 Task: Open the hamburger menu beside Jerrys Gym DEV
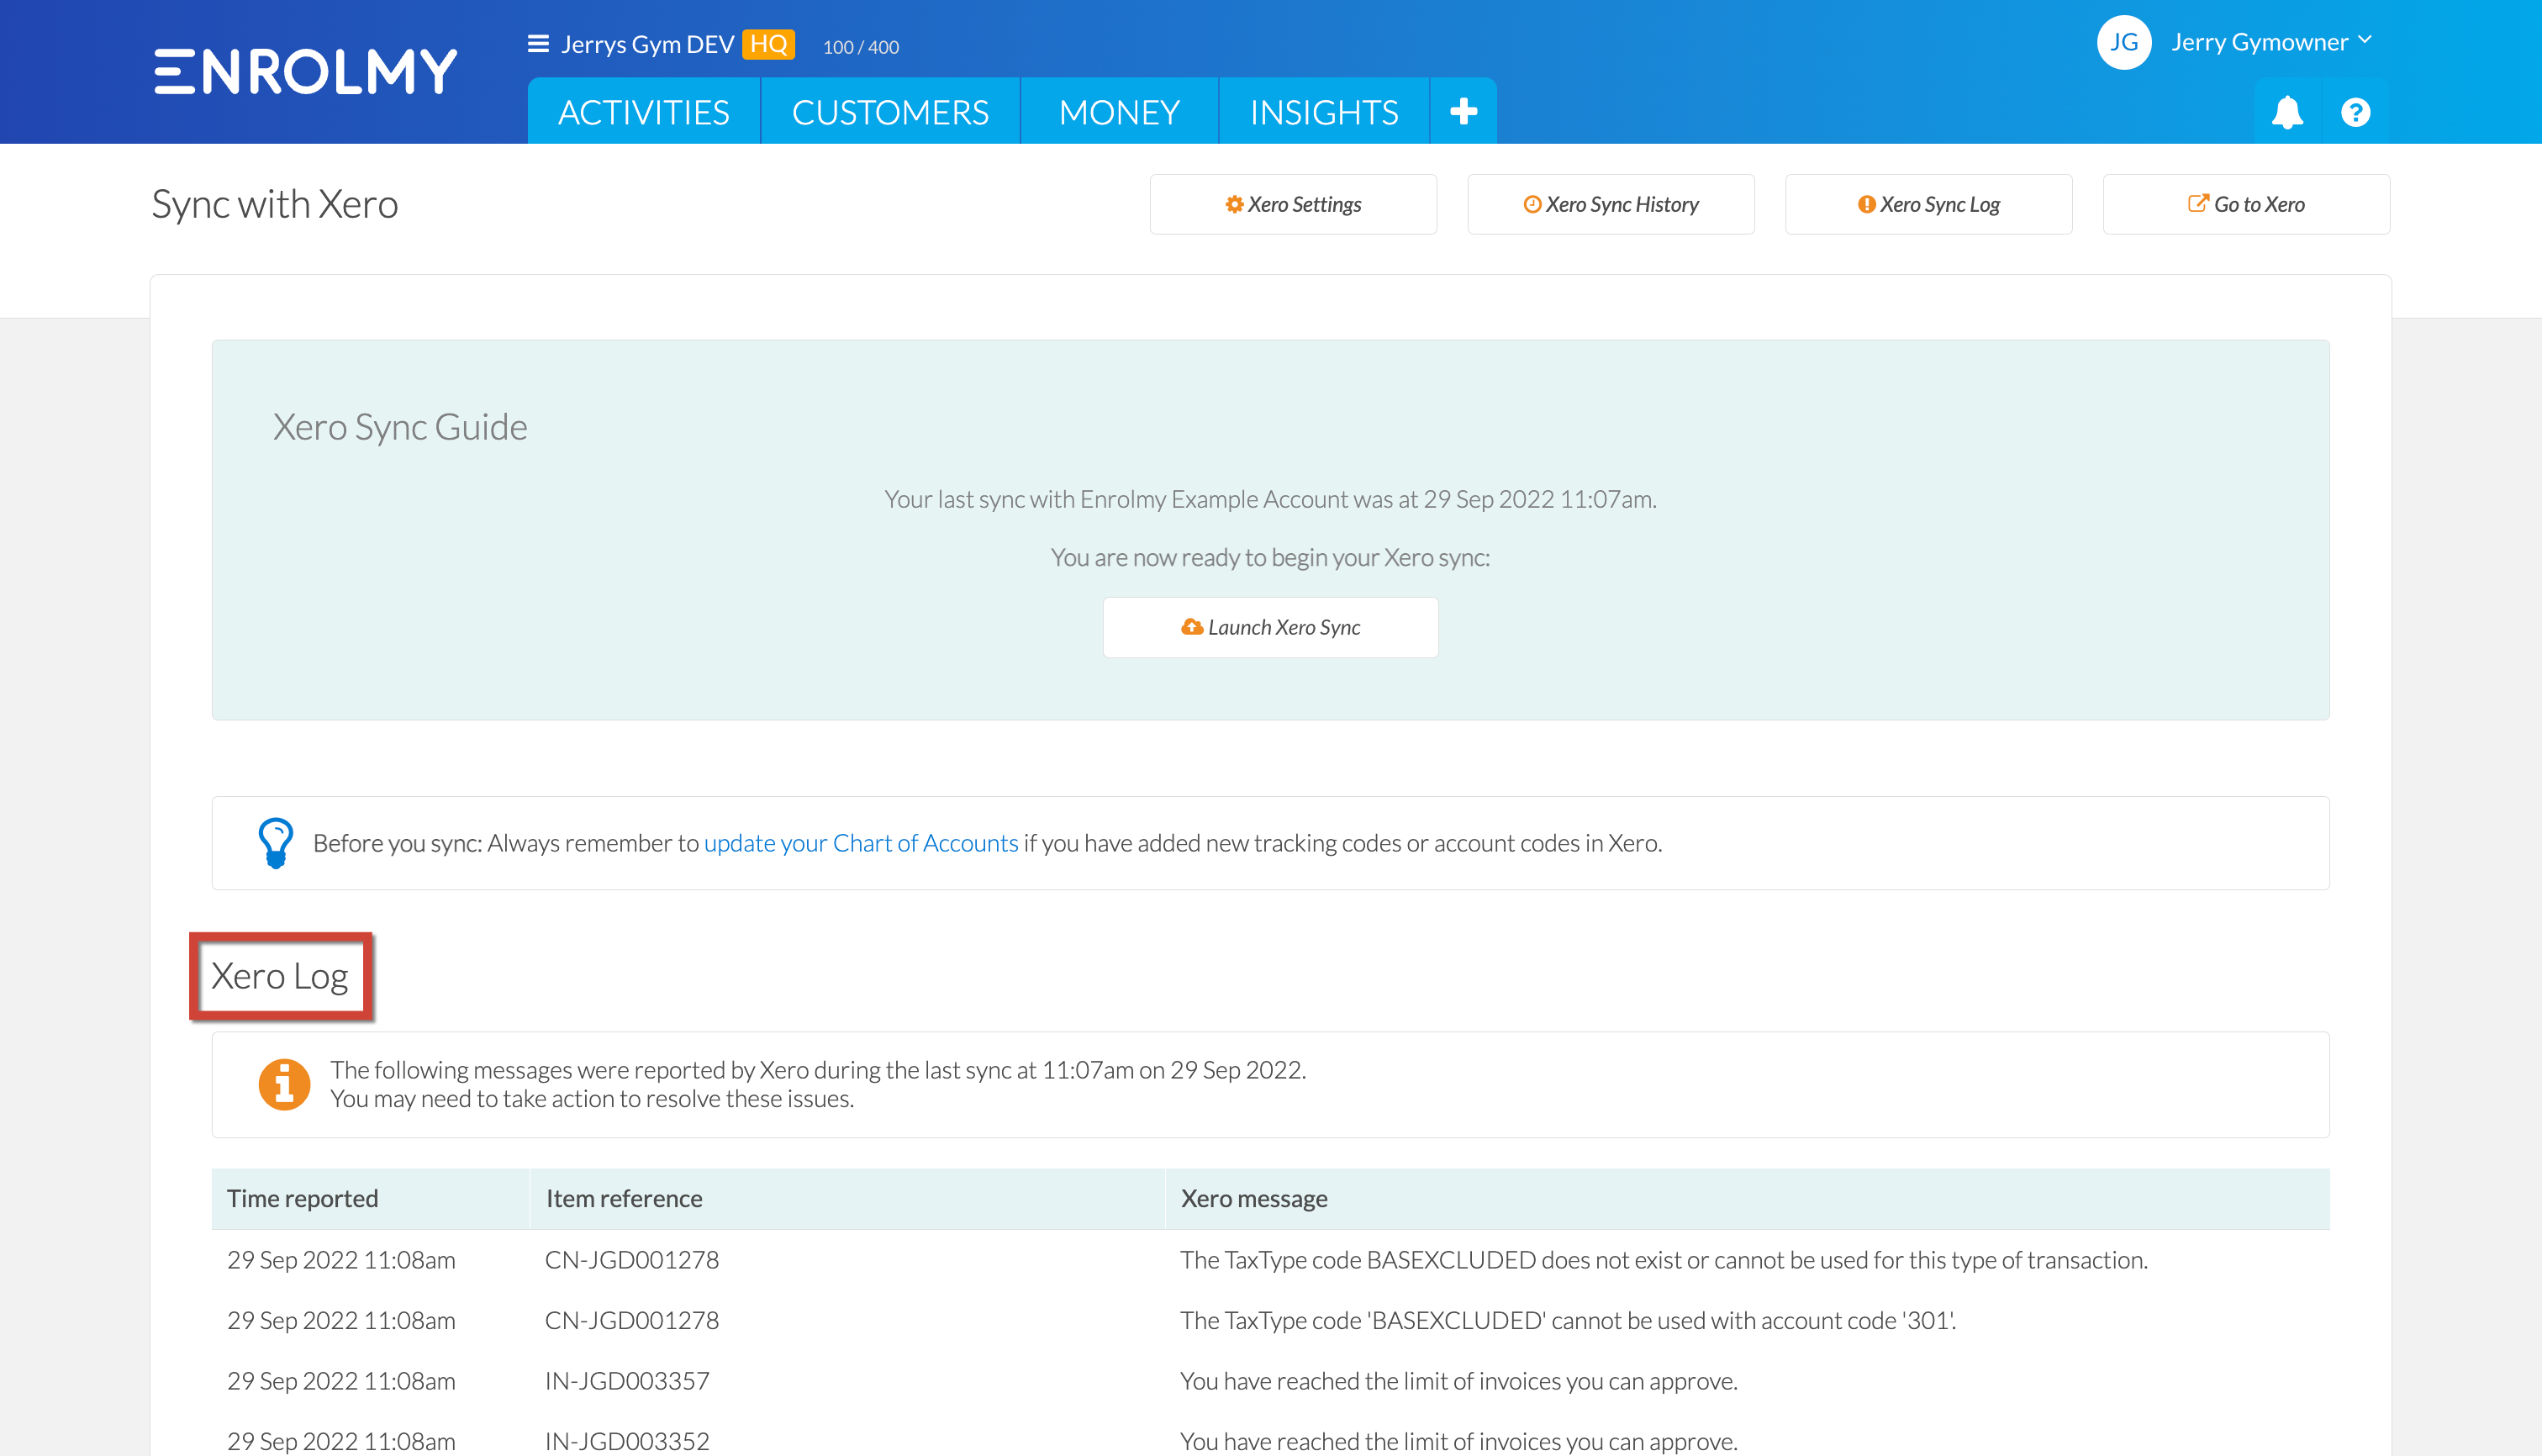538,44
